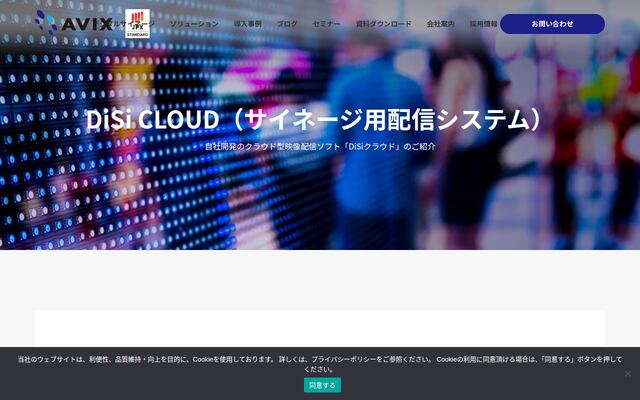This screenshot has height=400, width=640.
Task: Open the 導入事例 menu item
Action: coord(247,24)
